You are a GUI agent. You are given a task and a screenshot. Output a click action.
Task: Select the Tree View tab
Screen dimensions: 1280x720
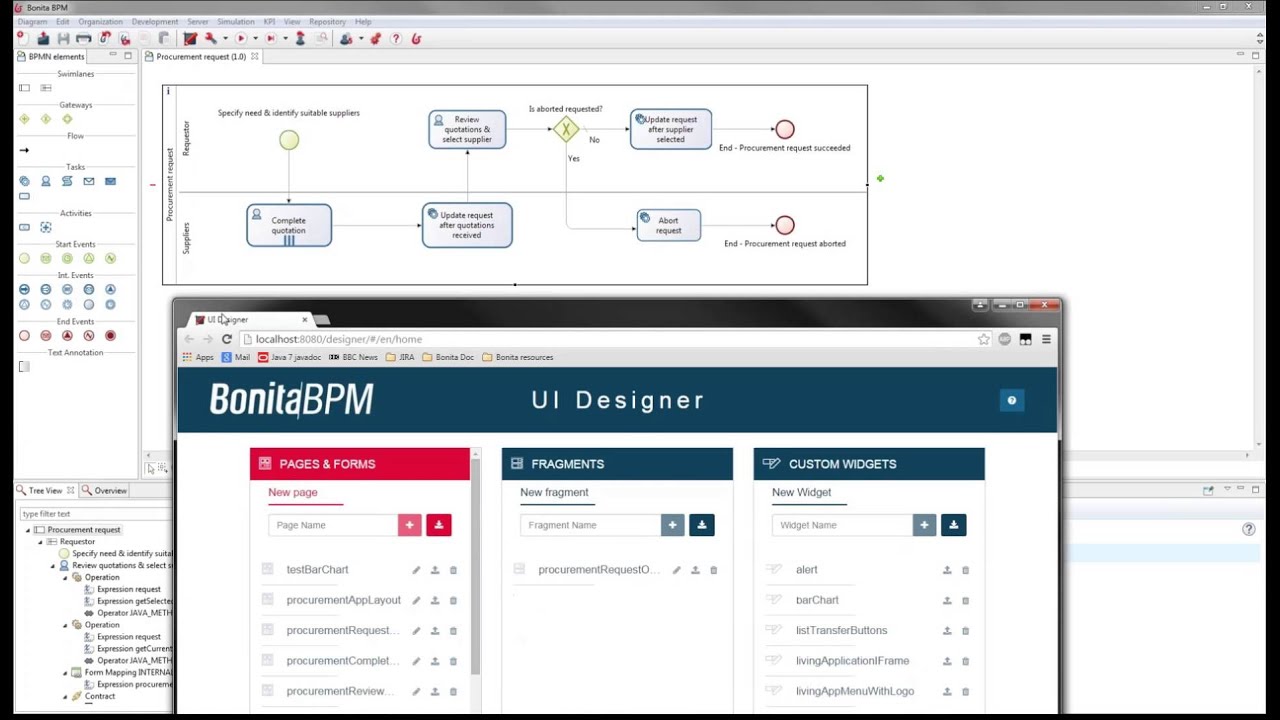45,491
